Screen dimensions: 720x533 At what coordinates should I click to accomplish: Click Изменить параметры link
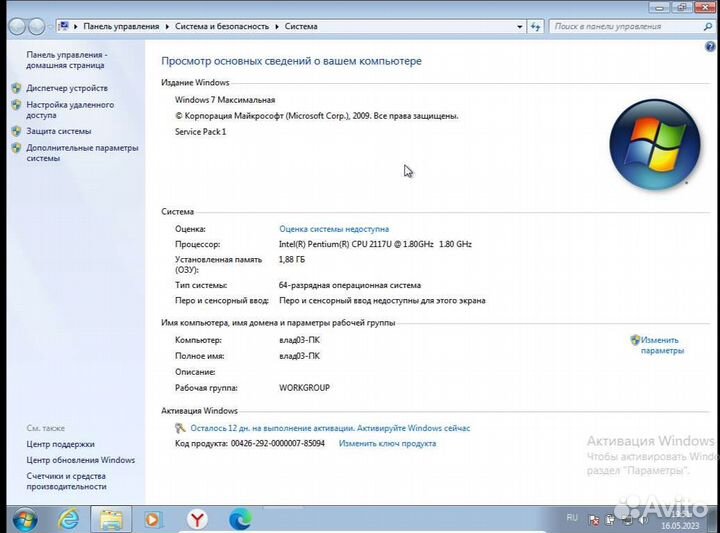[662, 345]
